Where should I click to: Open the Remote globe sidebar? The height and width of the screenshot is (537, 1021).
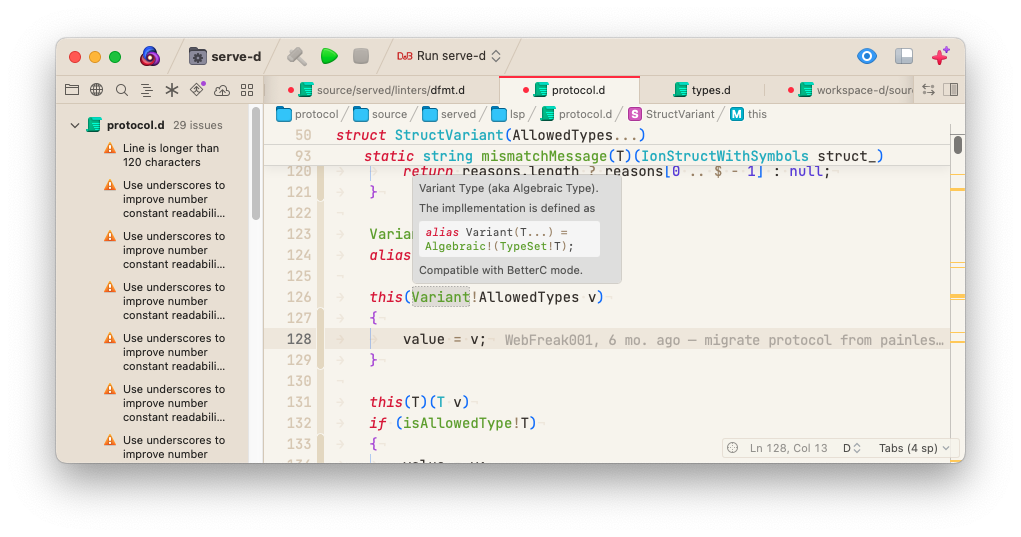[x=96, y=90]
